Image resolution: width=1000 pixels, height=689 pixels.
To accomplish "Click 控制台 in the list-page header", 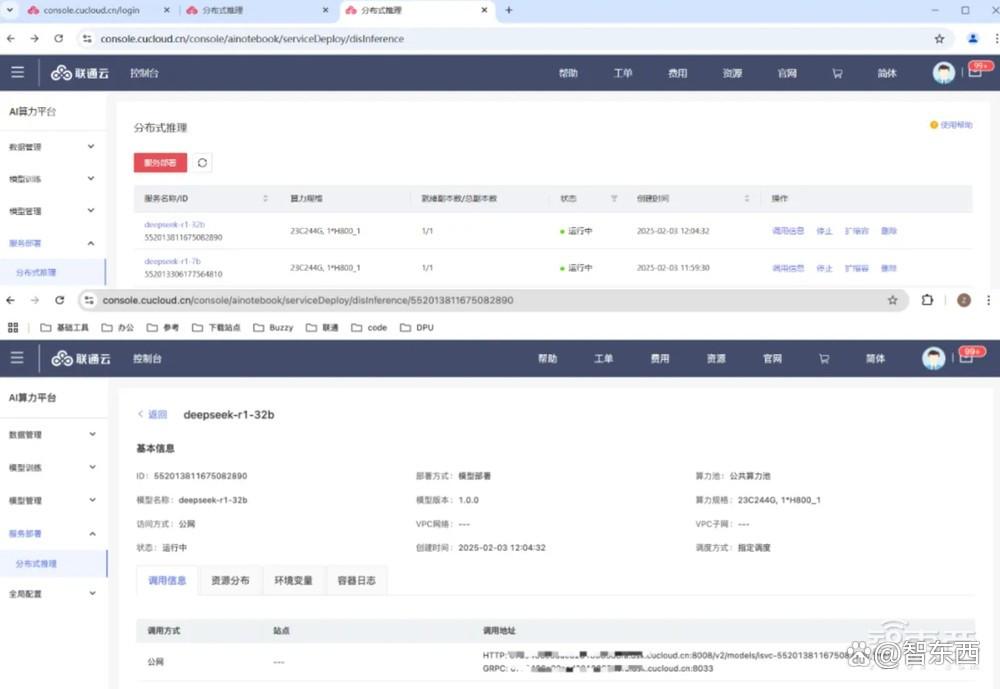I will [x=144, y=73].
